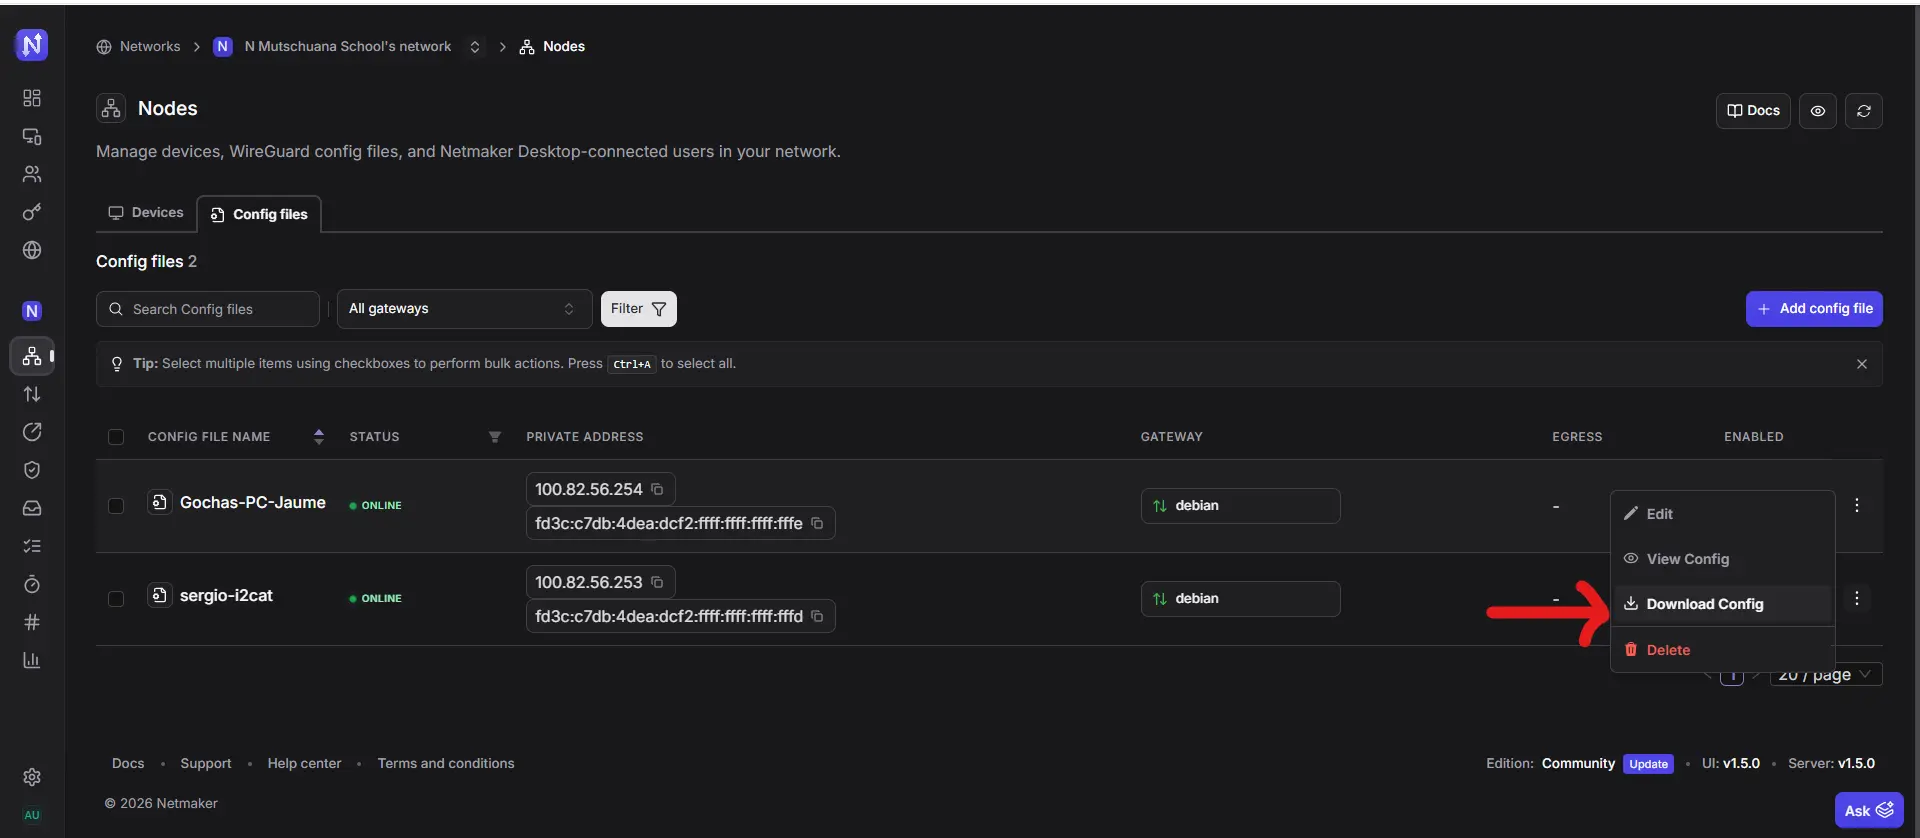
Task: Click the AU user avatar
Action: click(32, 815)
